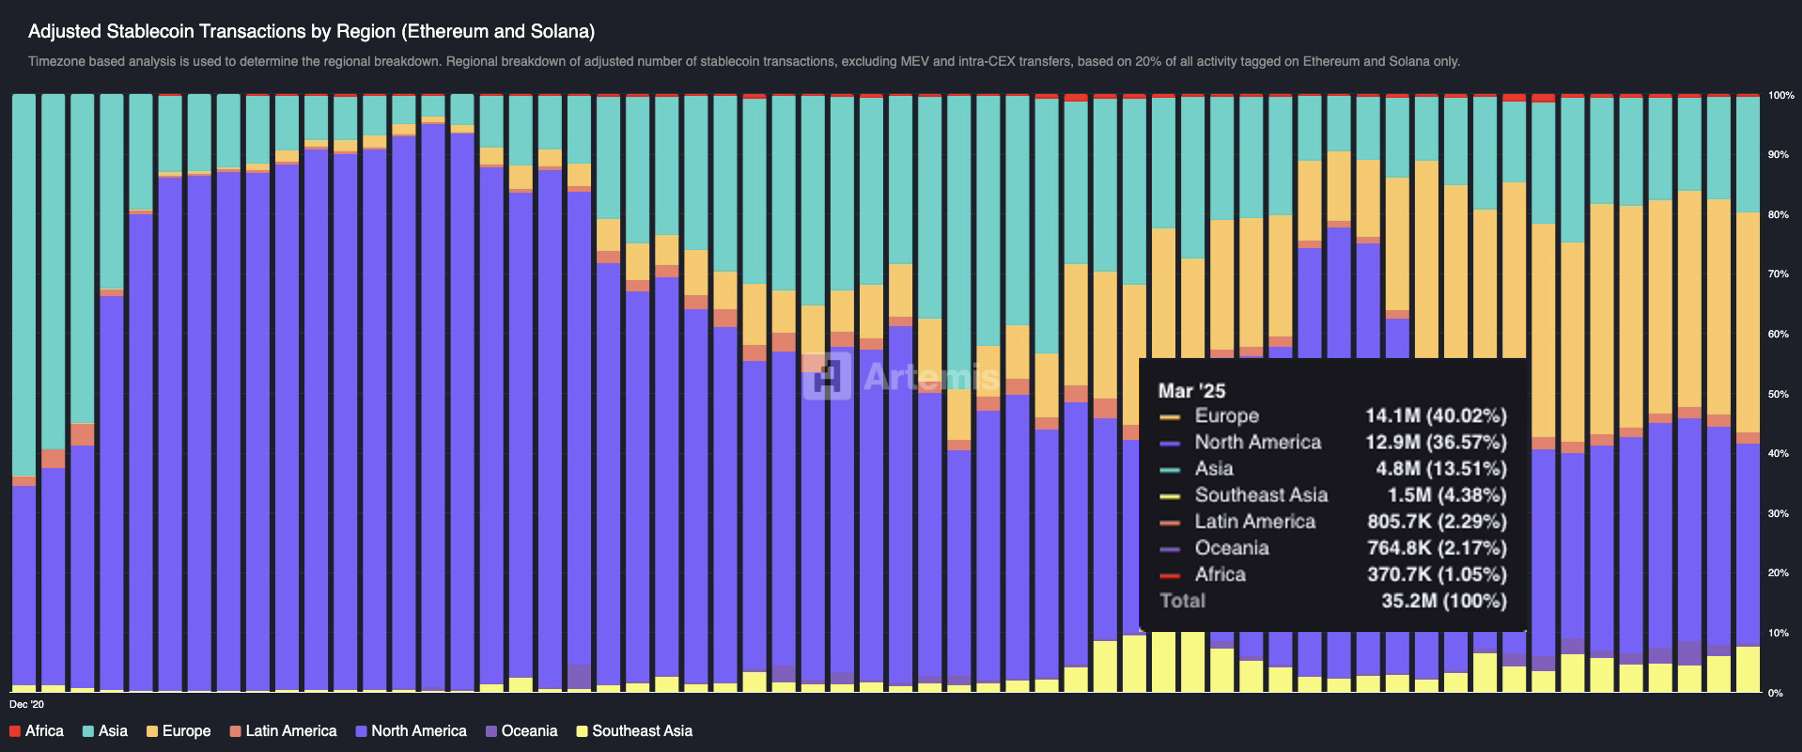Click the 100% y-axis label
Screen dimensions: 1802x752
pos(1781,95)
